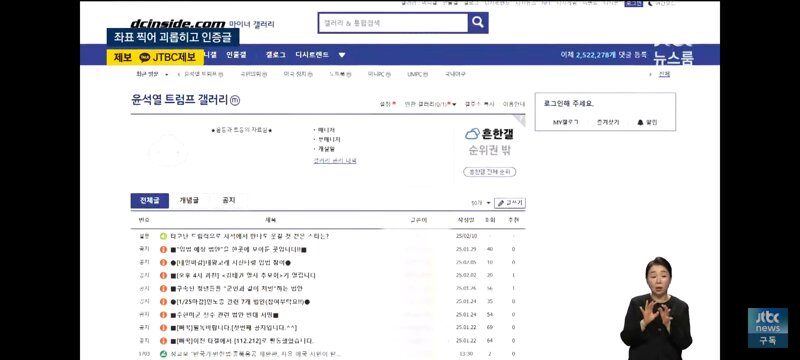
Task: Open 미국 정치 recent gallery link
Action: point(297,74)
